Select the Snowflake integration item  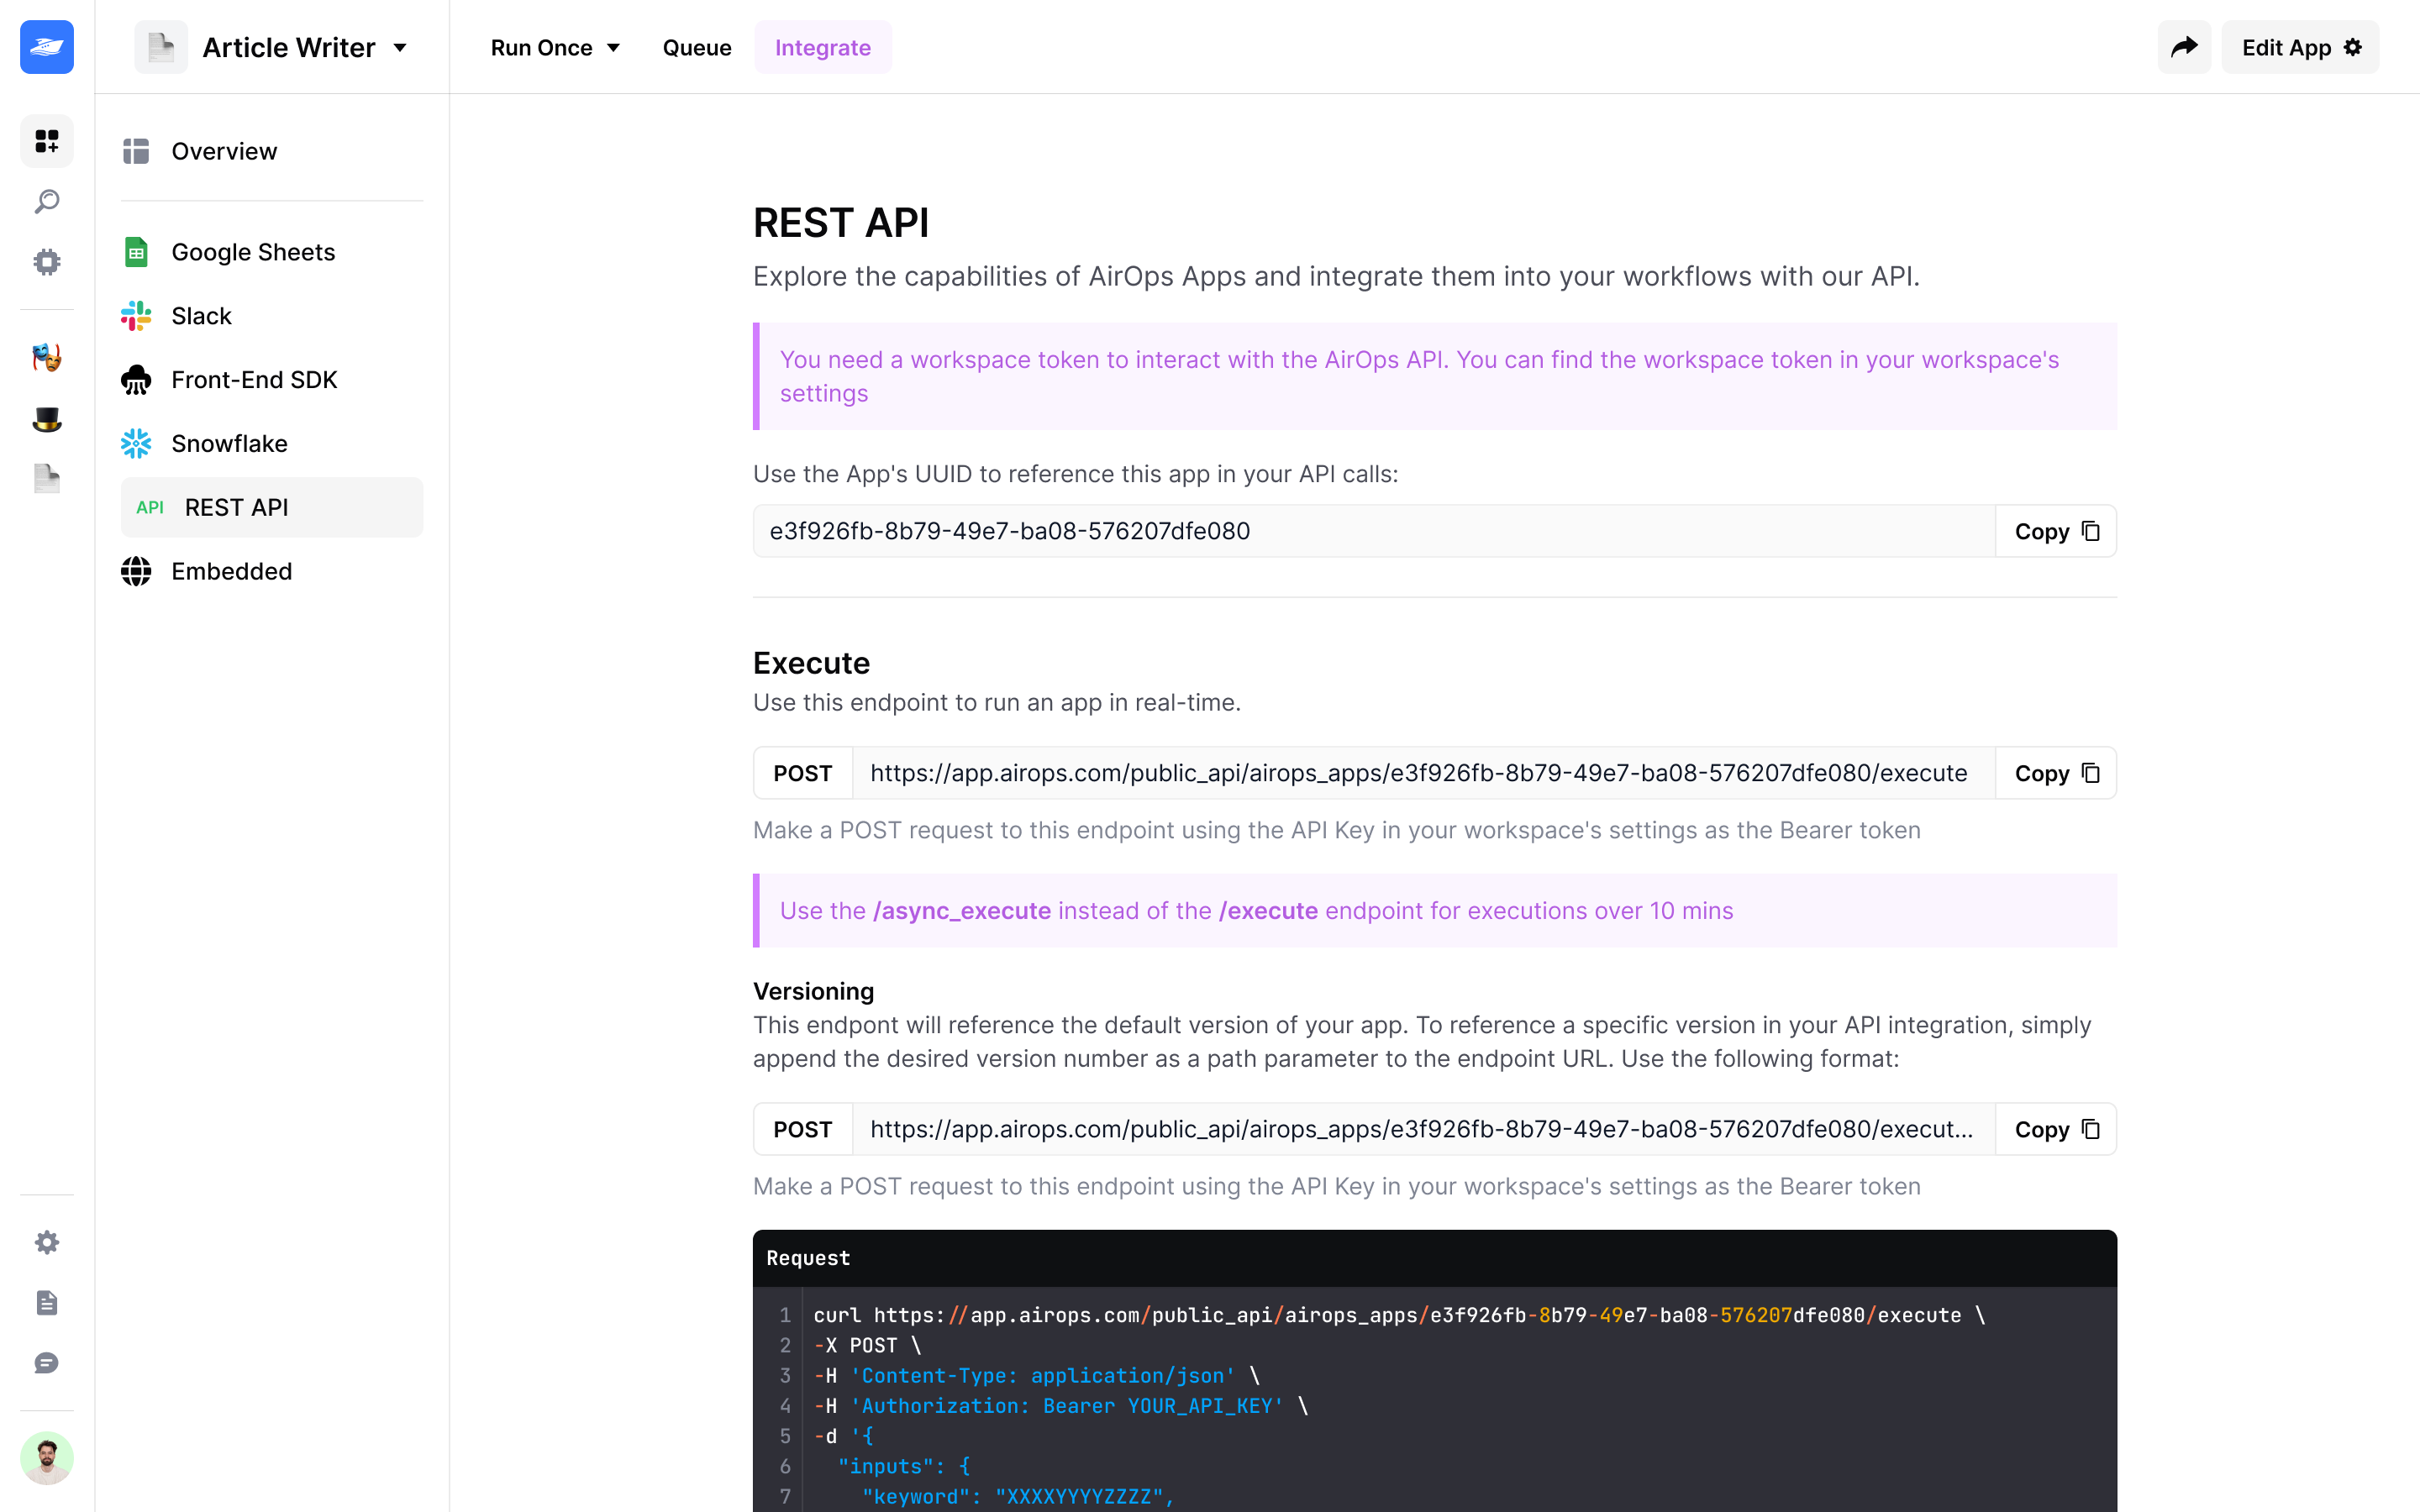[229, 443]
